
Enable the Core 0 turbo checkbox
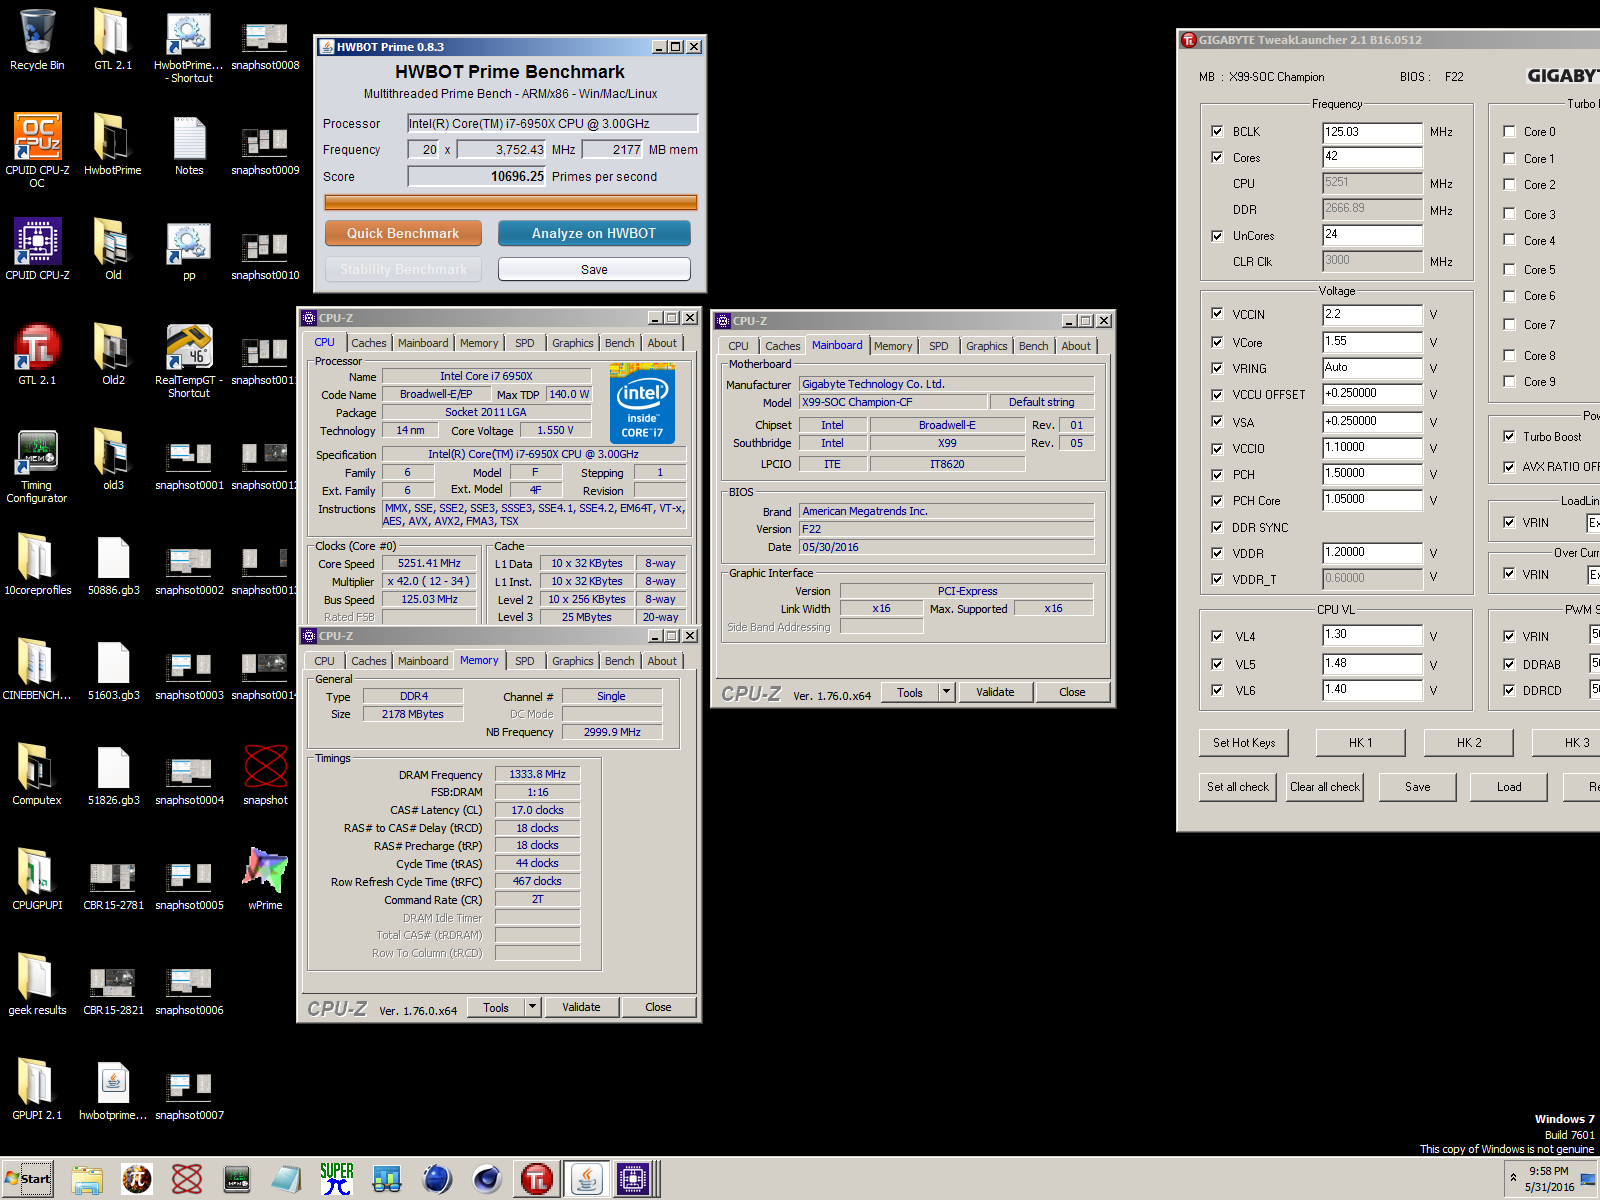pos(1509,131)
